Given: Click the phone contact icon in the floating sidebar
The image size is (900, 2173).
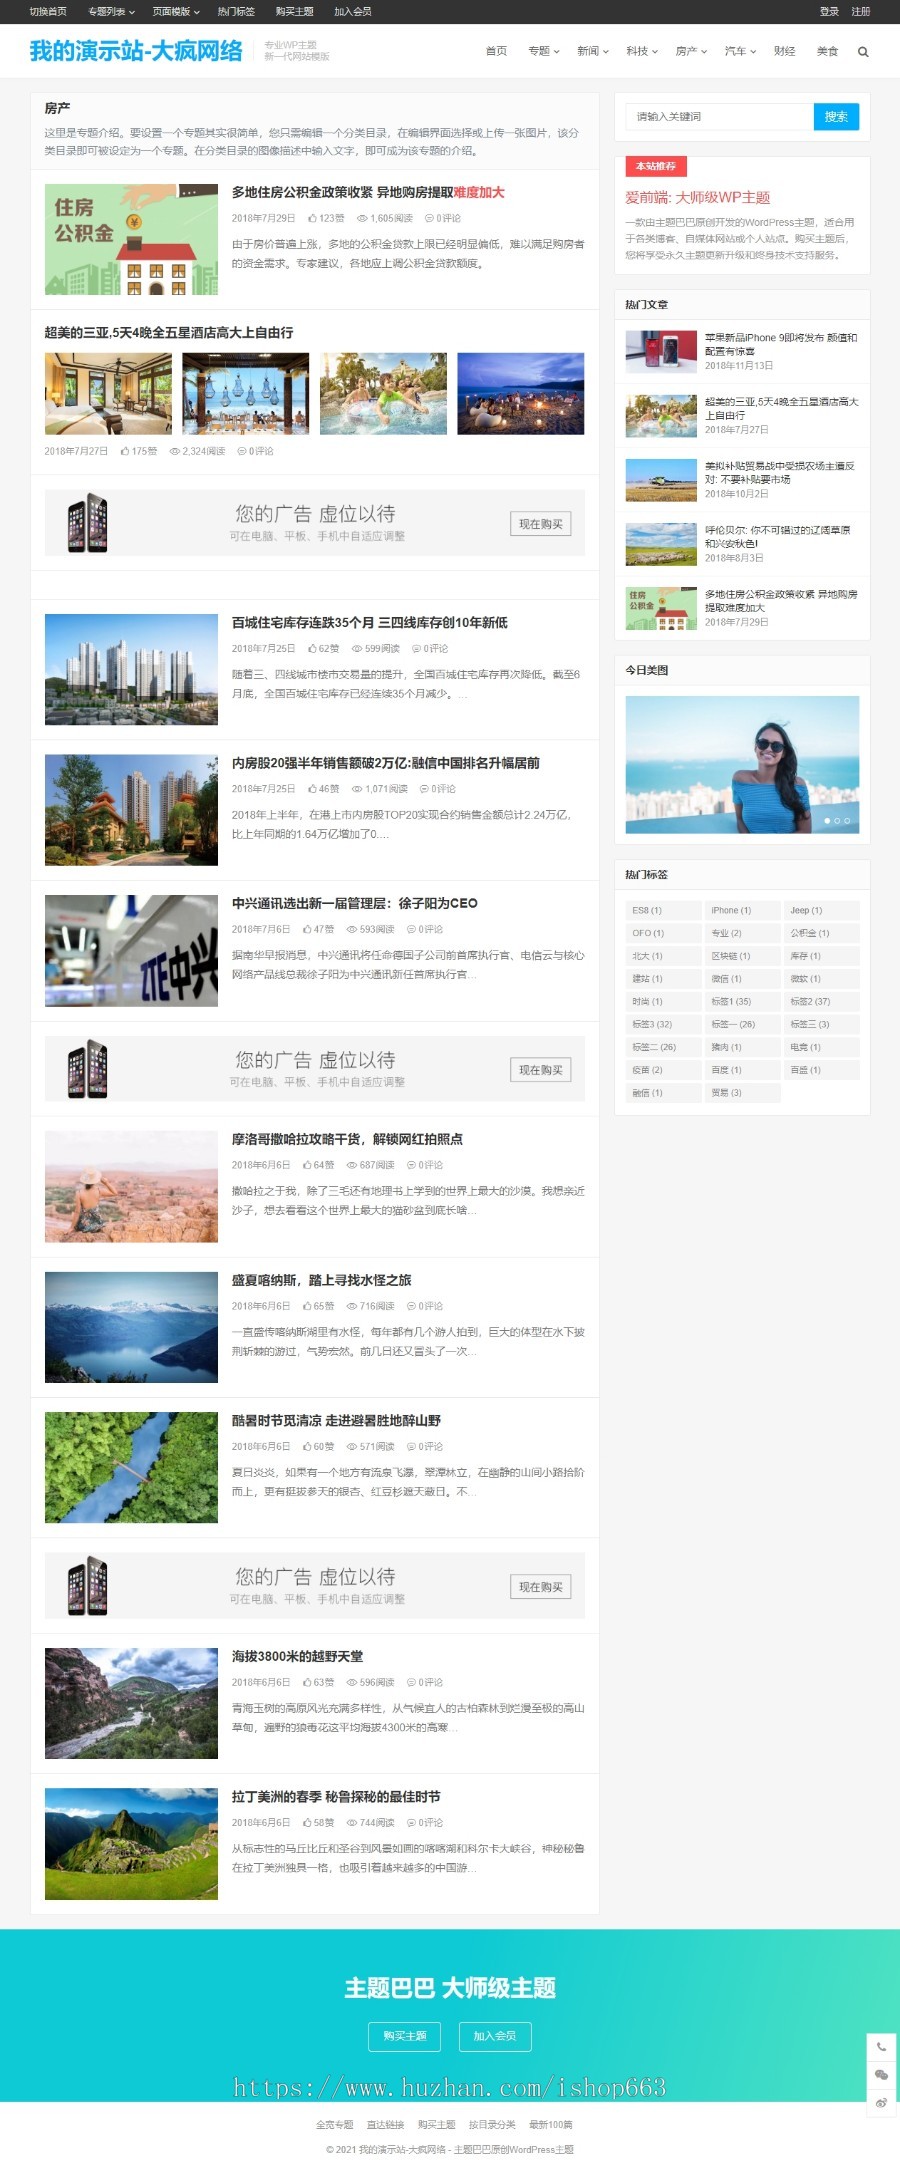Looking at the screenshot, I should [x=881, y=2046].
